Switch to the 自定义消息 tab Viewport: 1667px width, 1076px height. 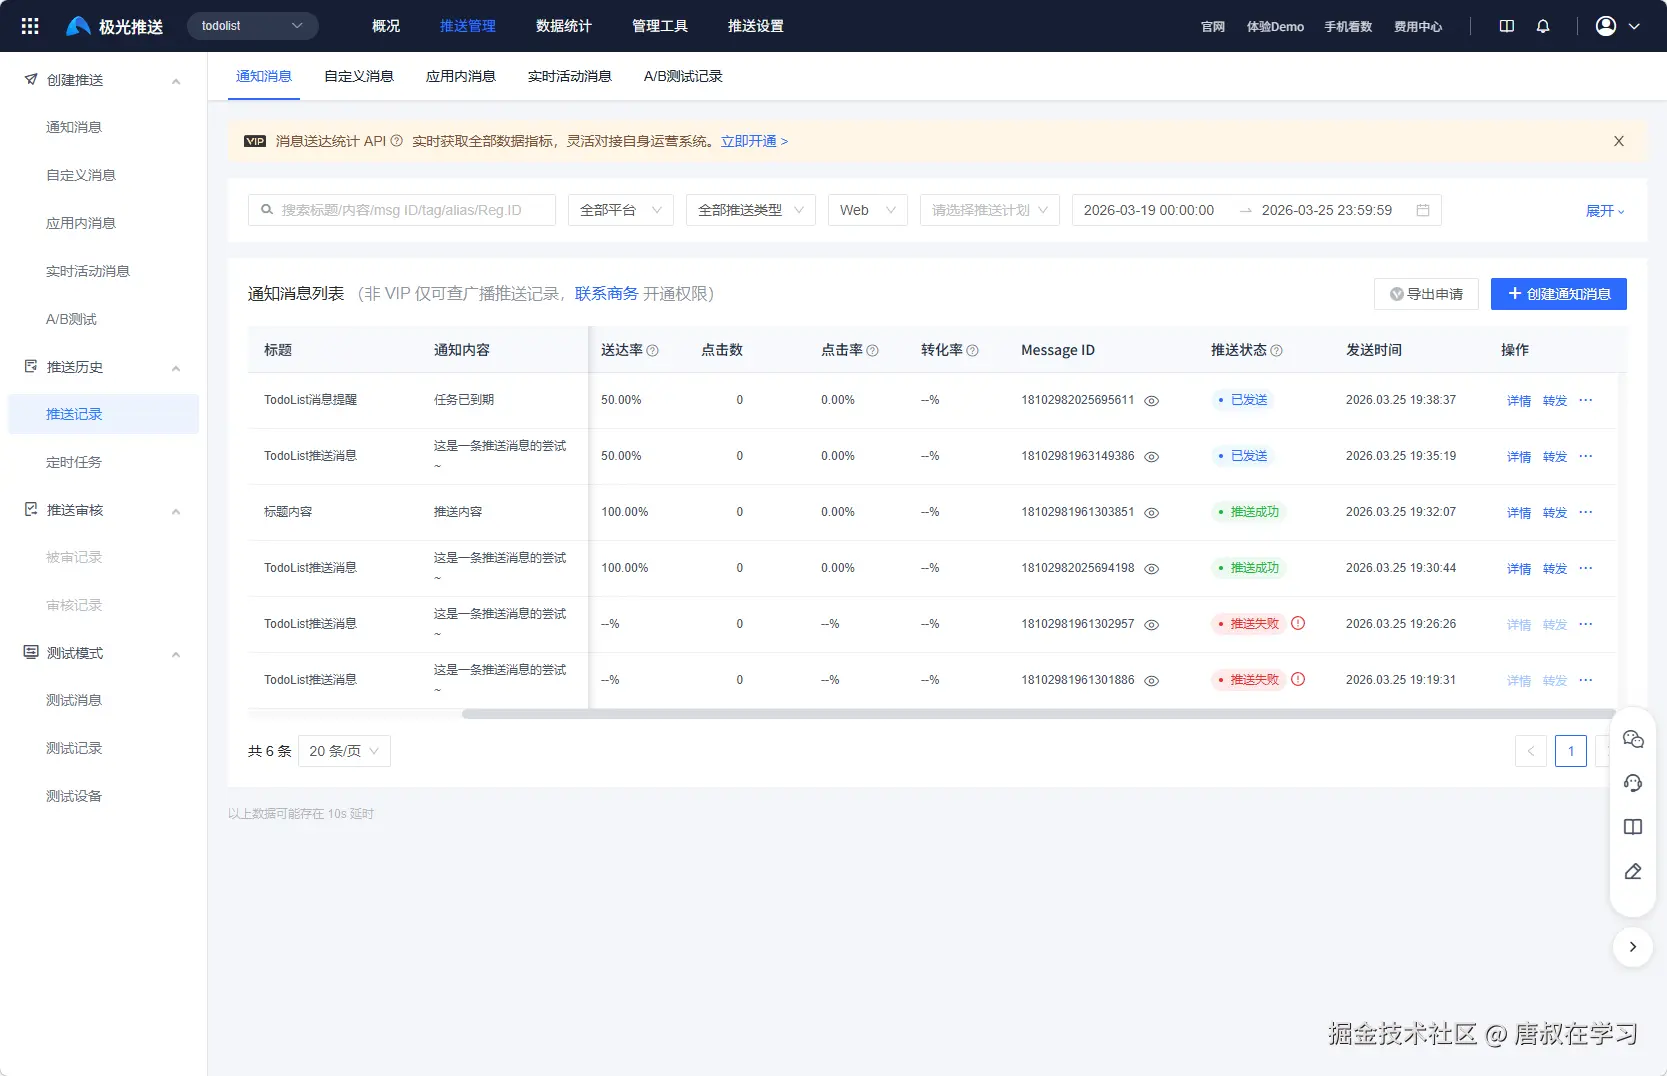(359, 76)
